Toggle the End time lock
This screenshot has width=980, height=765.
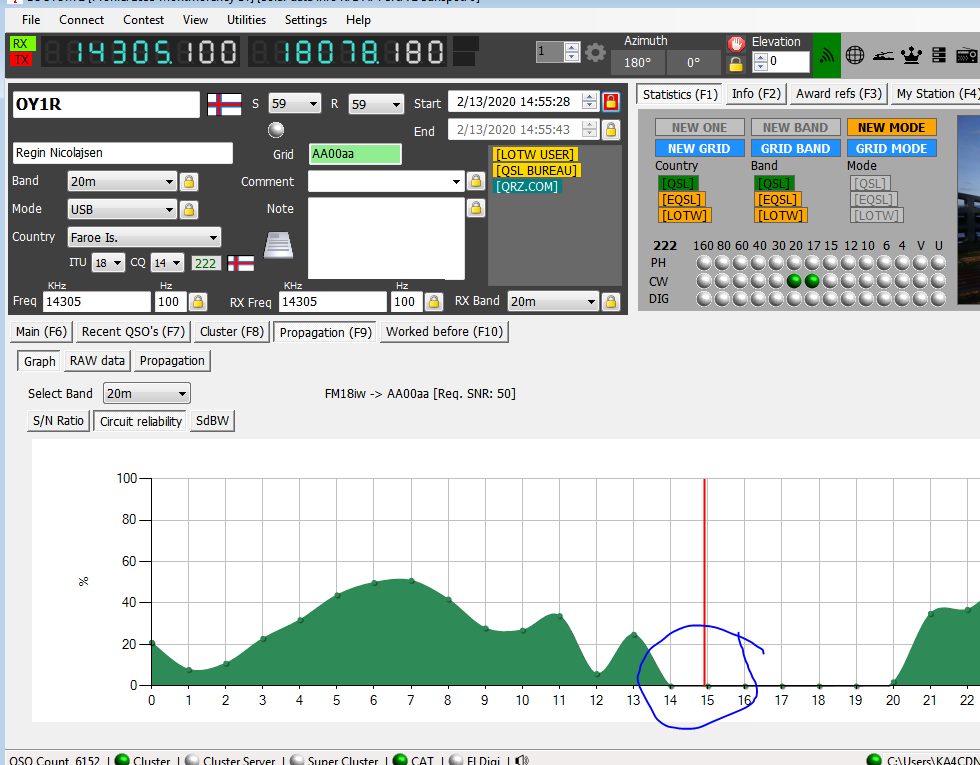(x=611, y=130)
